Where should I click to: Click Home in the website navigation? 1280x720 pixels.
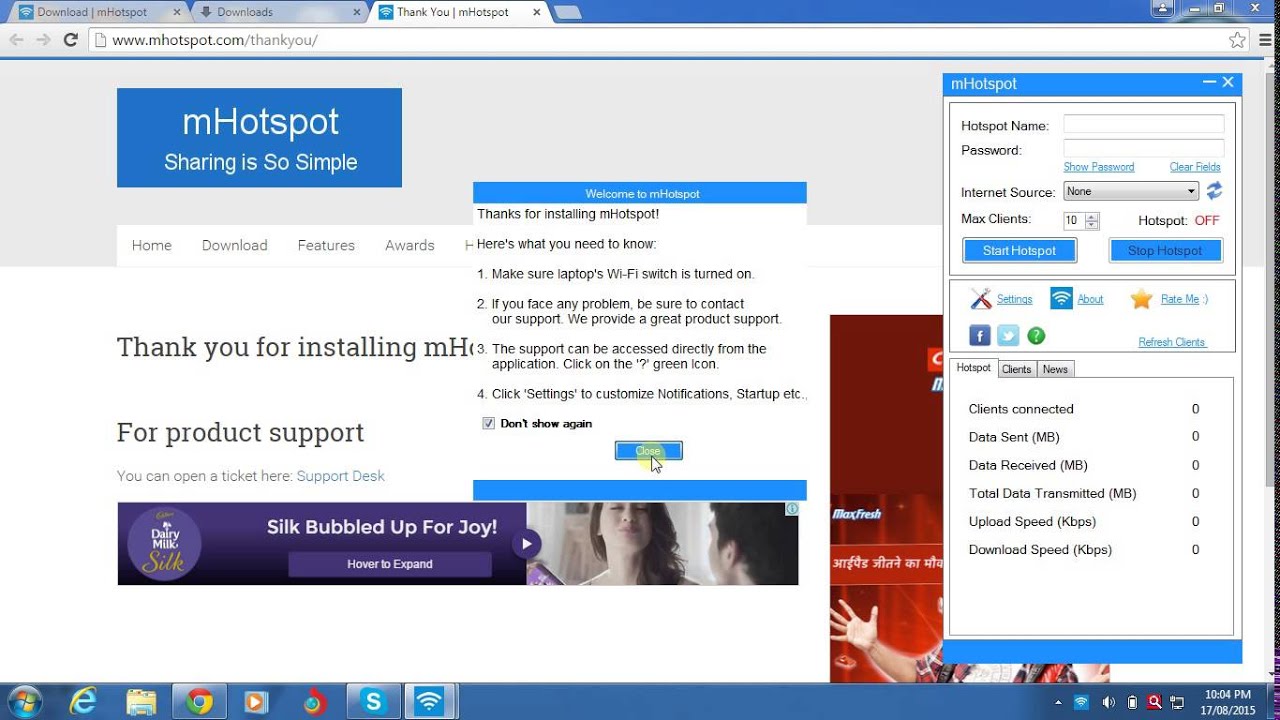pyautogui.click(x=152, y=245)
